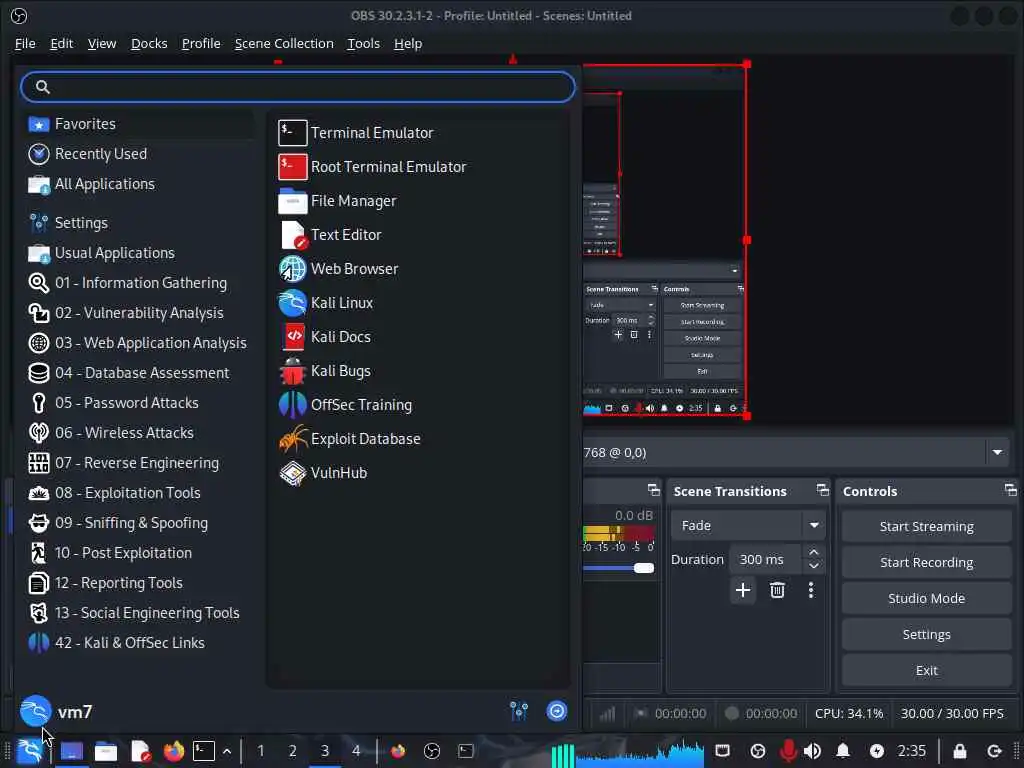This screenshot has height=768, width=1024.
Task: Click the log out icon in application menu
Action: click(557, 711)
